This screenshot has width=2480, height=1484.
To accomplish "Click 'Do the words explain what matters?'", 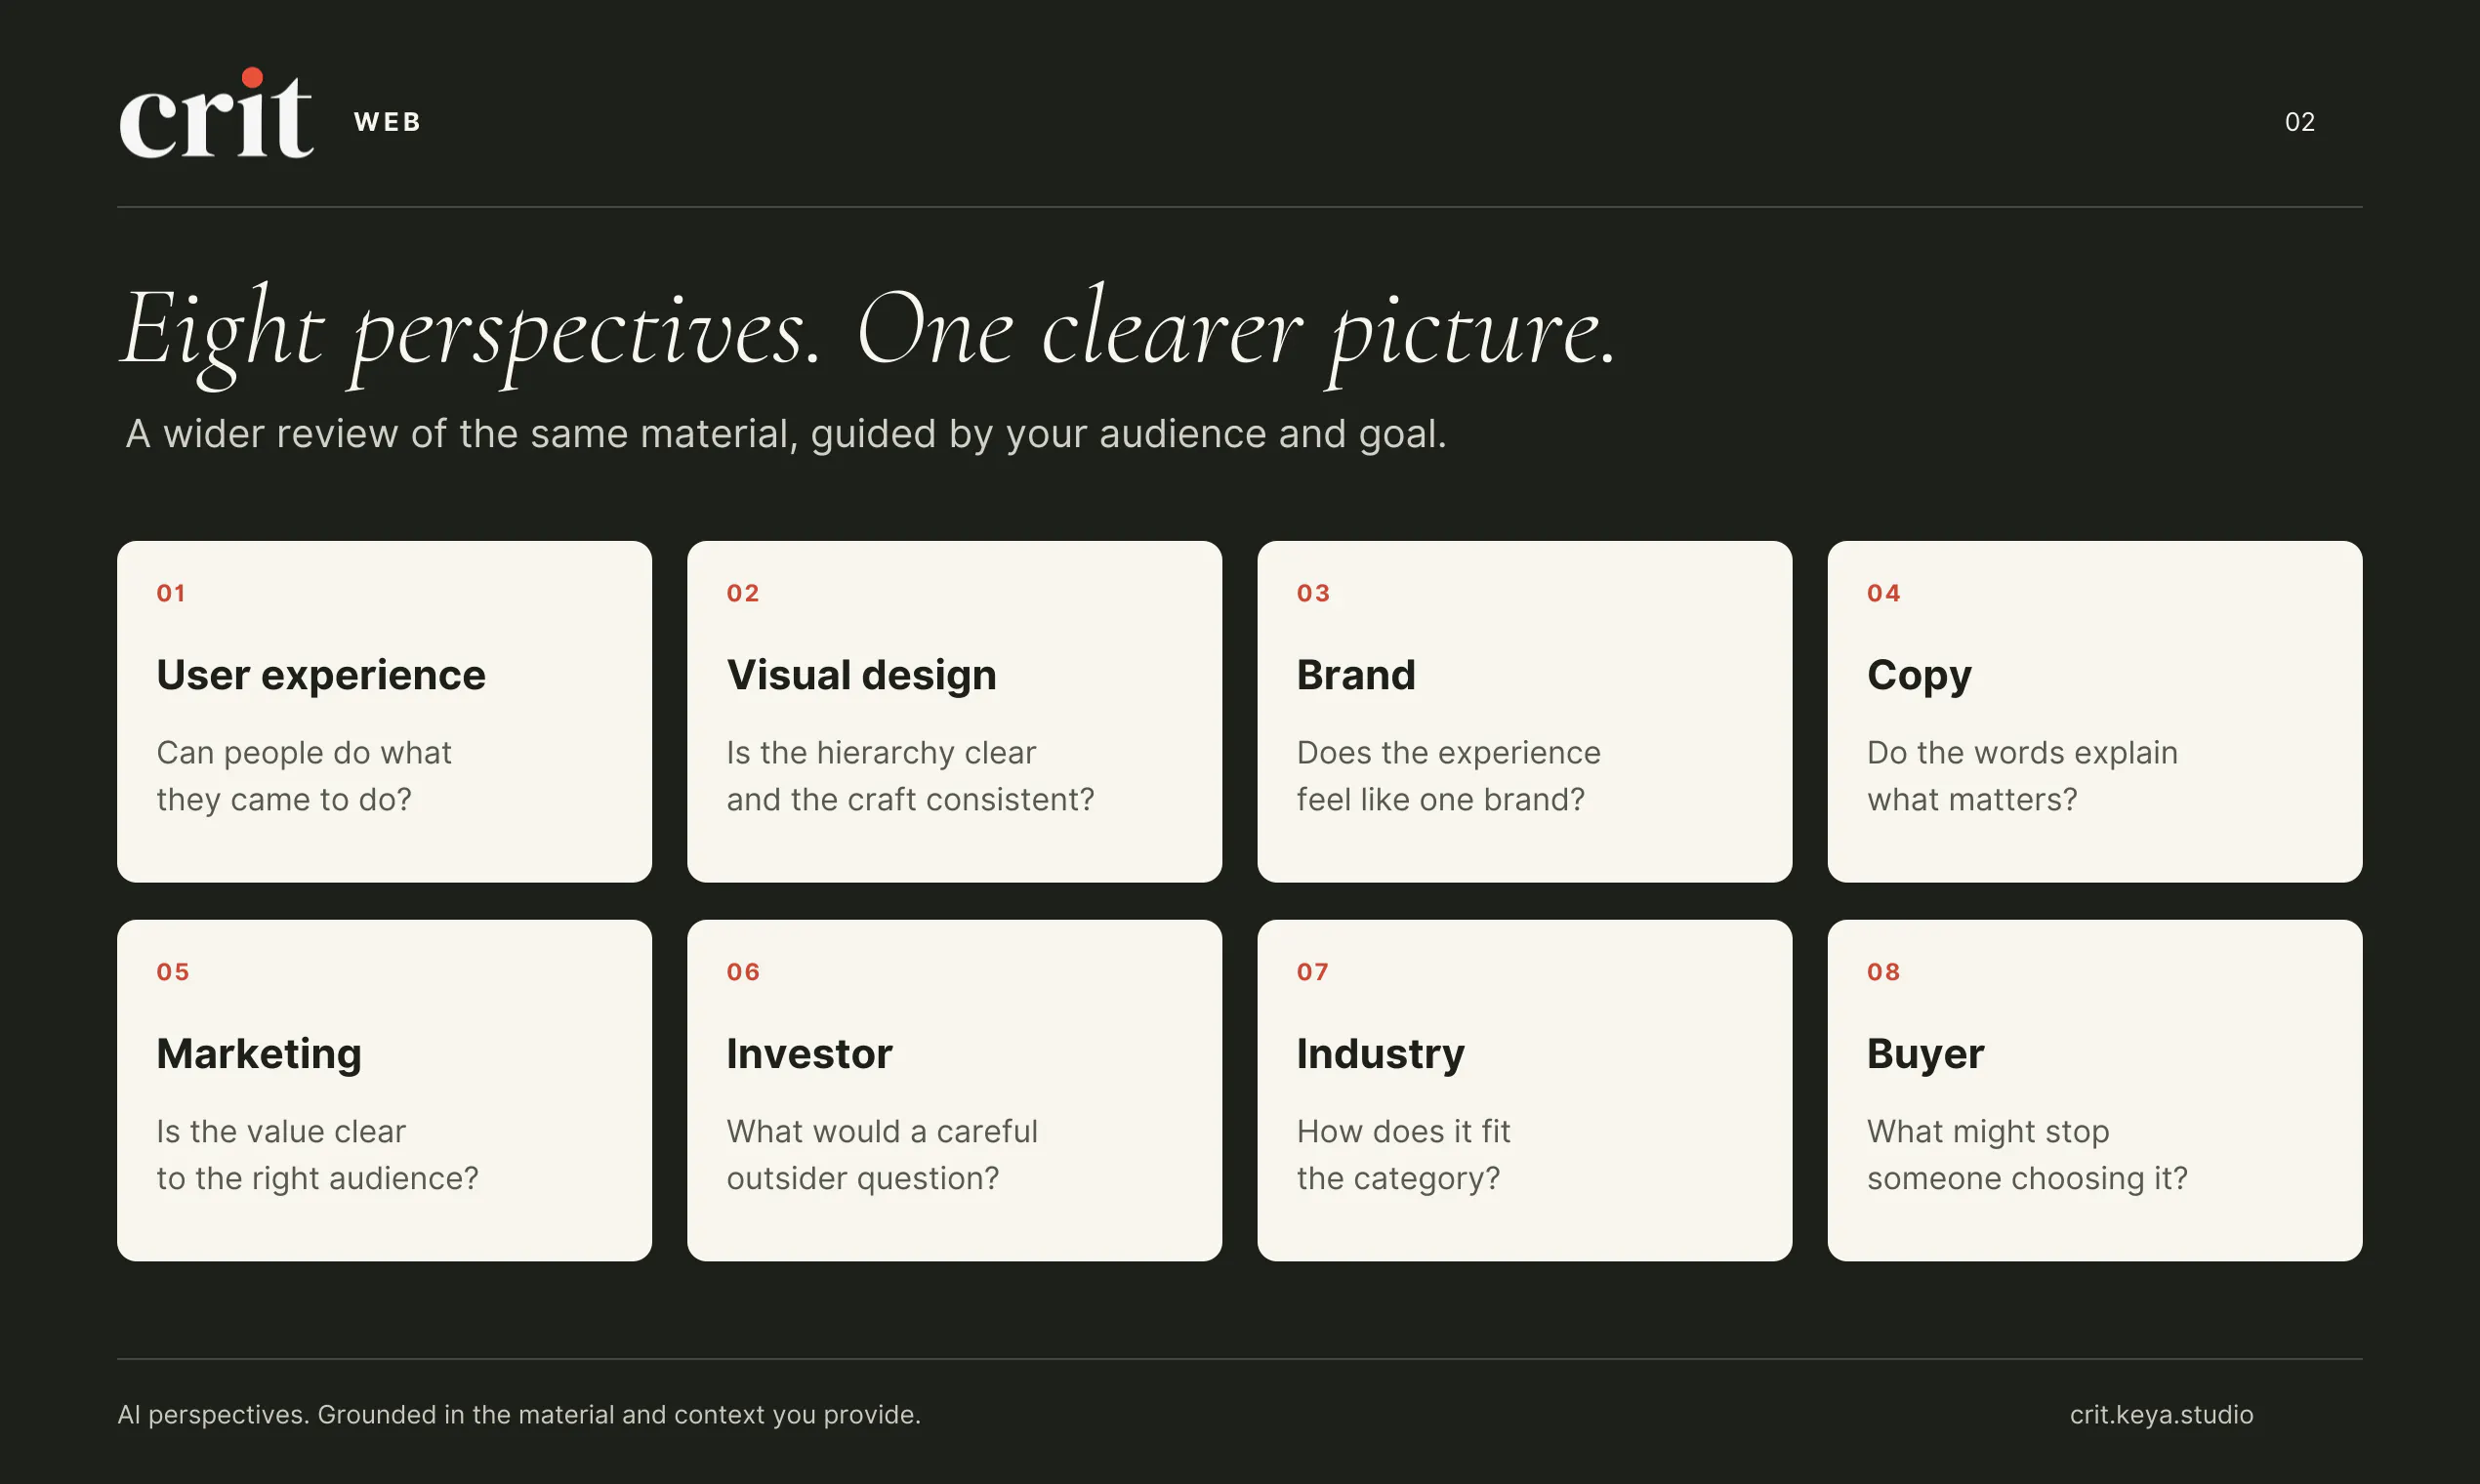I will (2022, 776).
